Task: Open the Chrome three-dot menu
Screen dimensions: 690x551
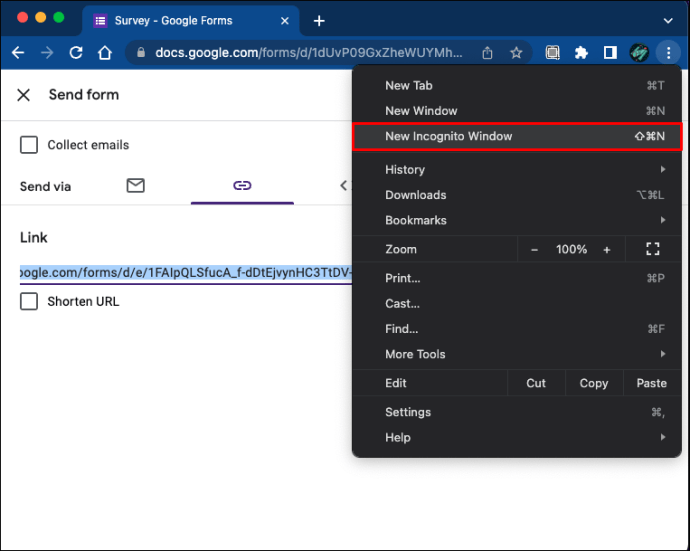Action: click(668, 52)
